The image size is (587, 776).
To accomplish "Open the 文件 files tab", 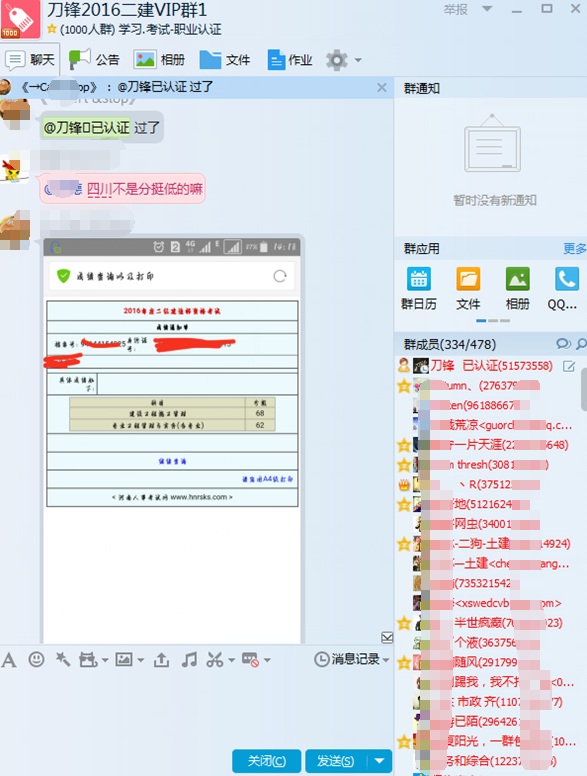I will pos(225,60).
